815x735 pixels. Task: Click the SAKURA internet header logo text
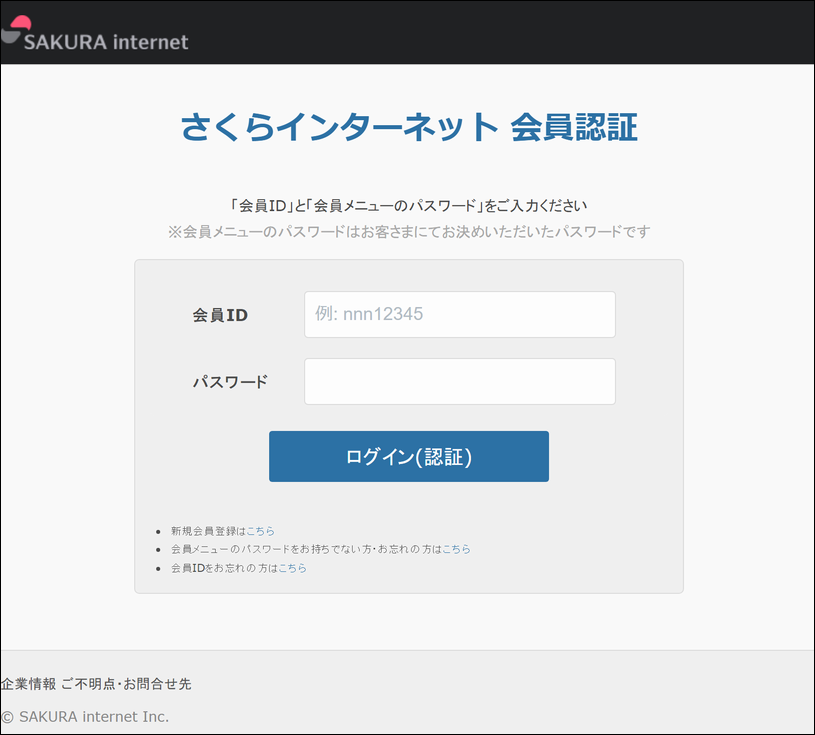[x=106, y=42]
